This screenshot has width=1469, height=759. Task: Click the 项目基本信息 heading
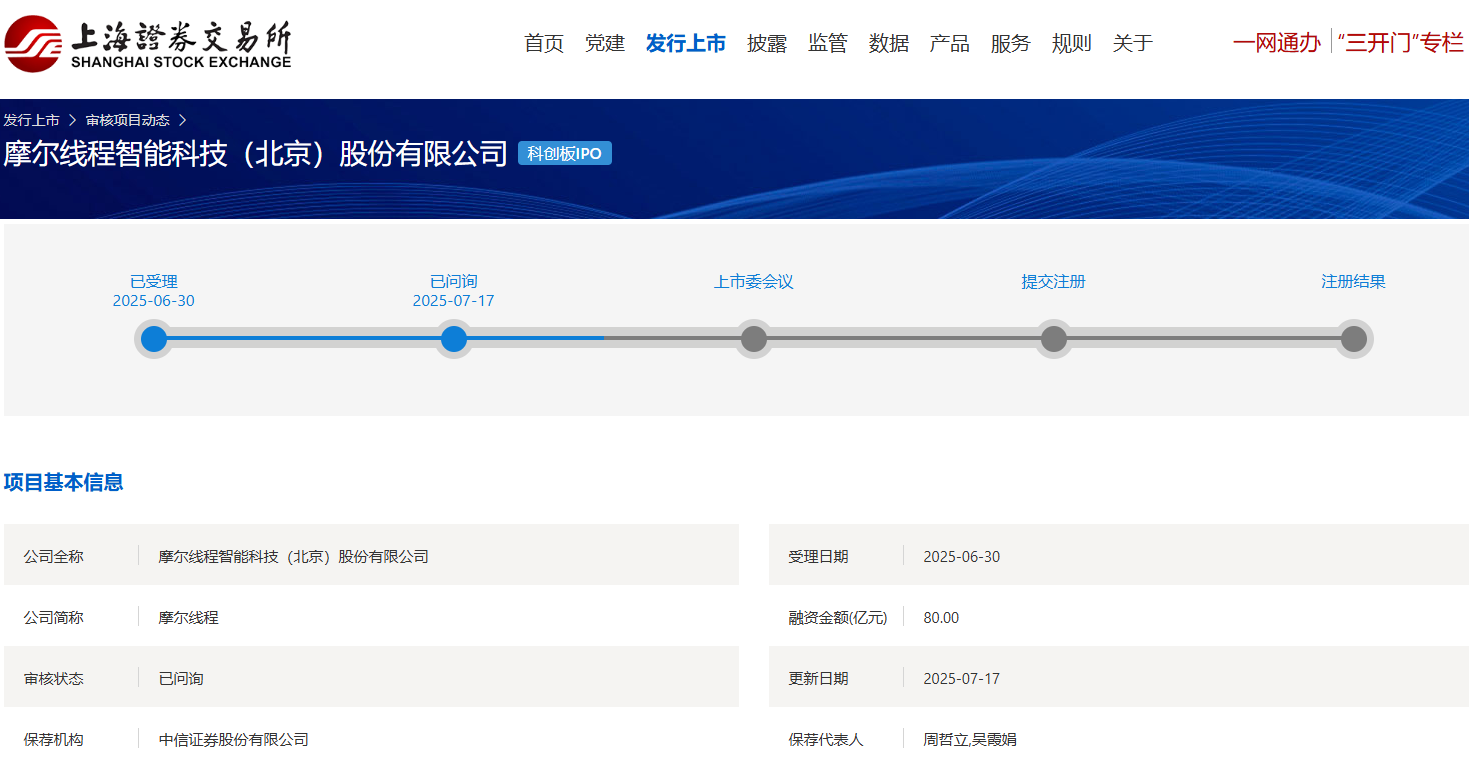tap(64, 482)
